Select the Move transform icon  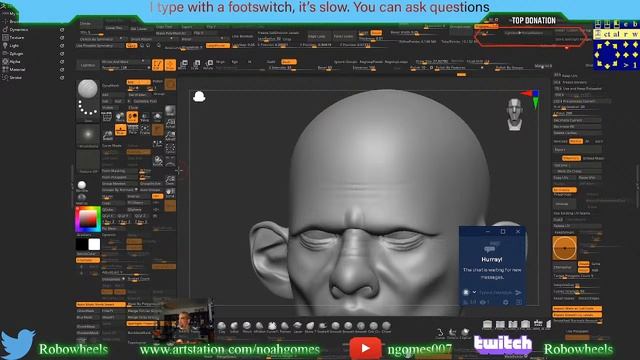(x=183, y=64)
